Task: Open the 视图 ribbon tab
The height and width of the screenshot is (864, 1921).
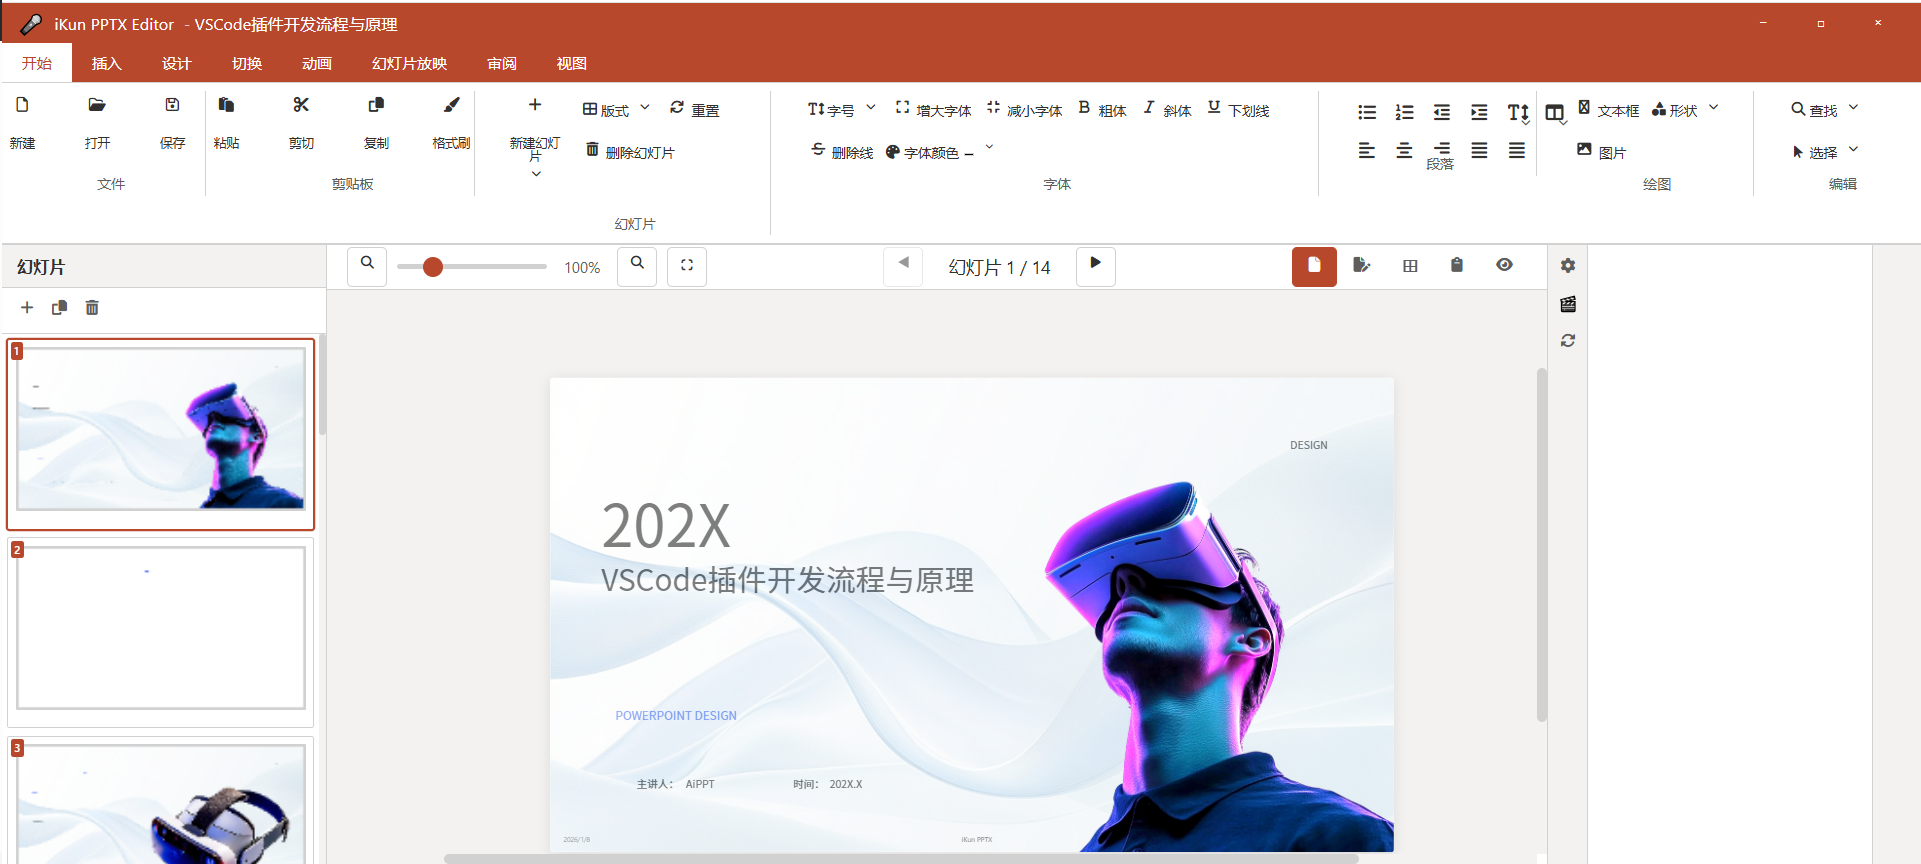Action: (571, 63)
